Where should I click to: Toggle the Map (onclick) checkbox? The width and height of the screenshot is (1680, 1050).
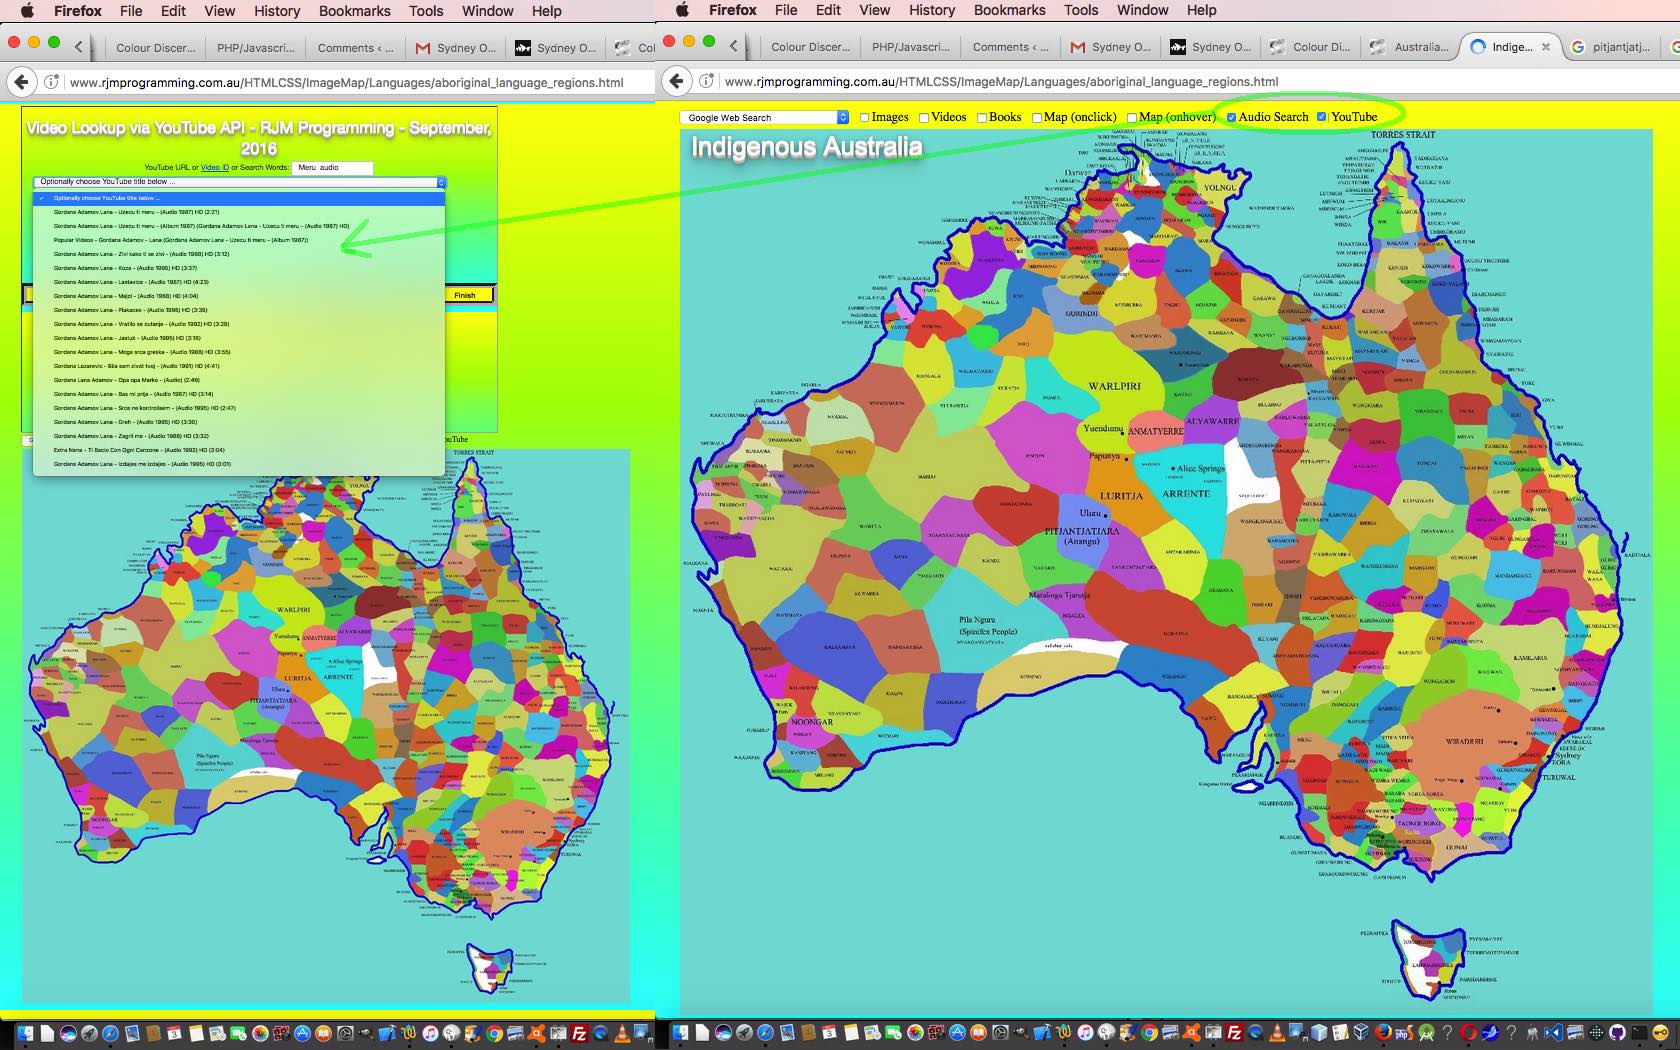point(1037,118)
